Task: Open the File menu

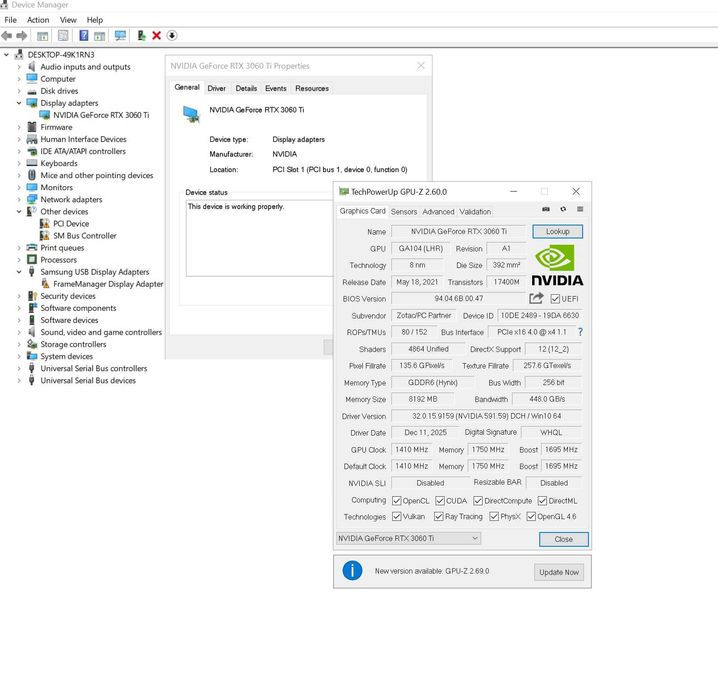Action: (11, 20)
